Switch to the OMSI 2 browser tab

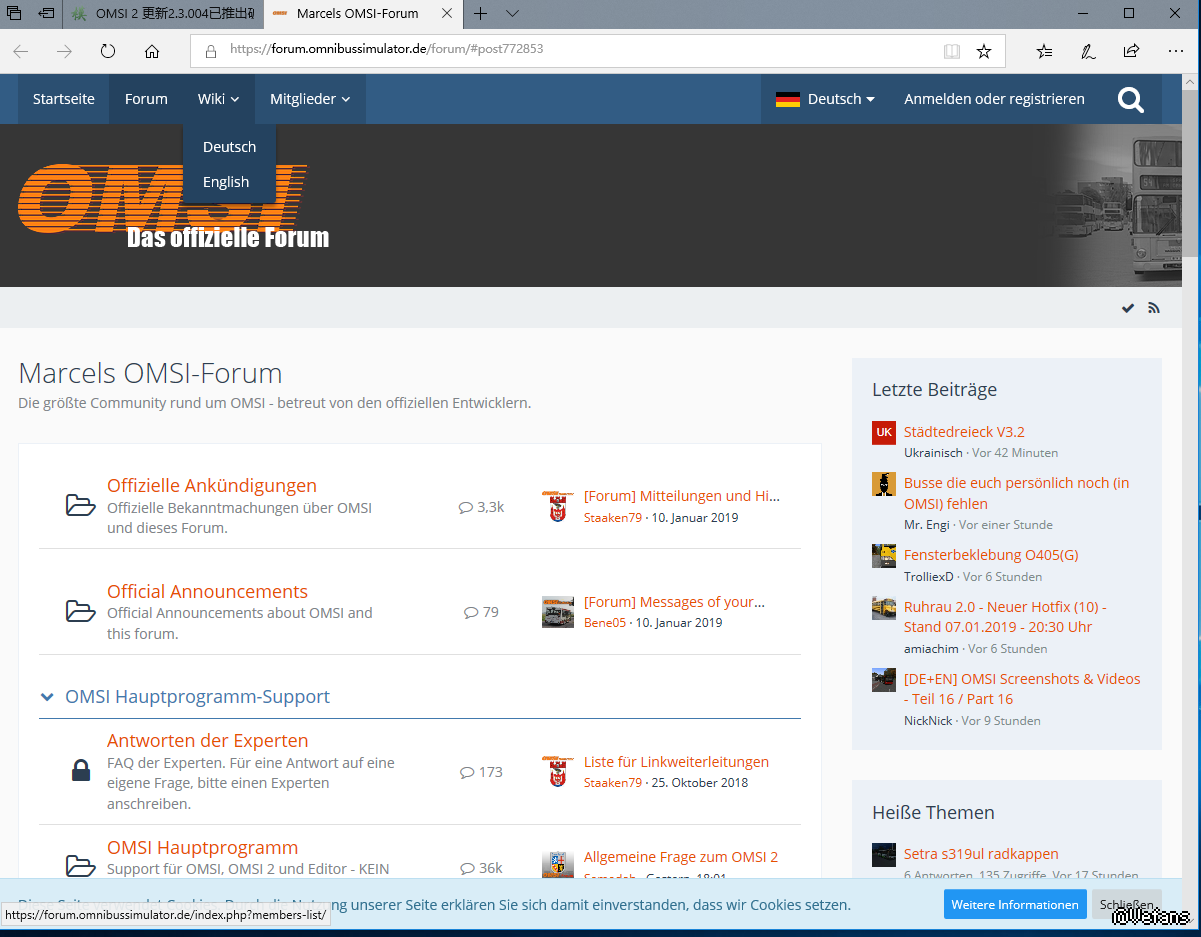pos(164,14)
